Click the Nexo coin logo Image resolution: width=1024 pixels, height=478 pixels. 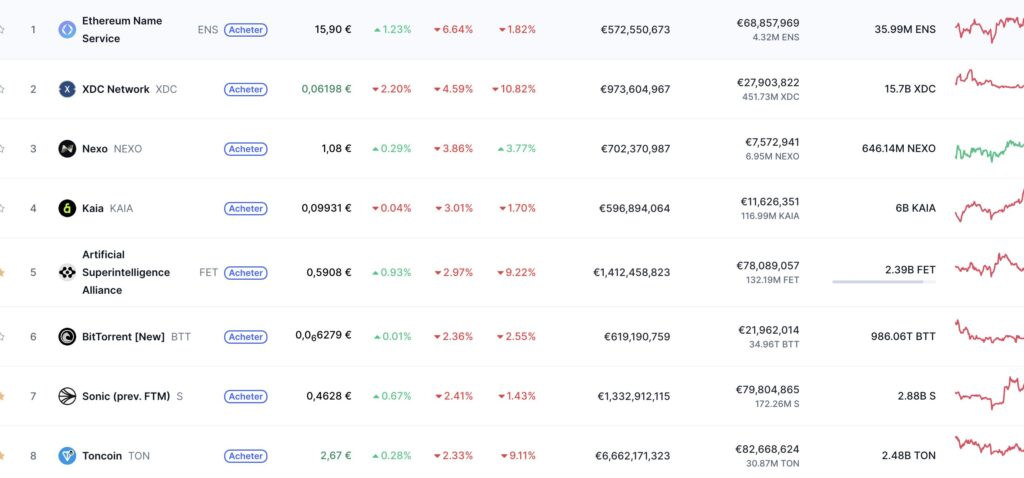coord(67,149)
